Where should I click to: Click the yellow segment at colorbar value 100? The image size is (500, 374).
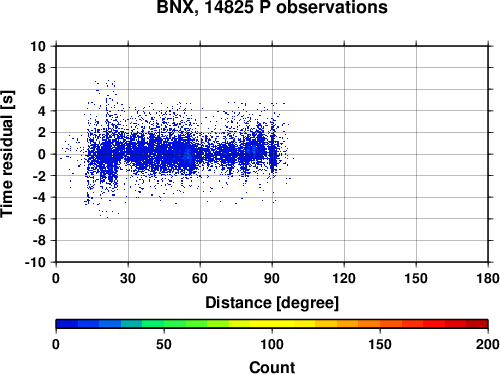click(272, 324)
